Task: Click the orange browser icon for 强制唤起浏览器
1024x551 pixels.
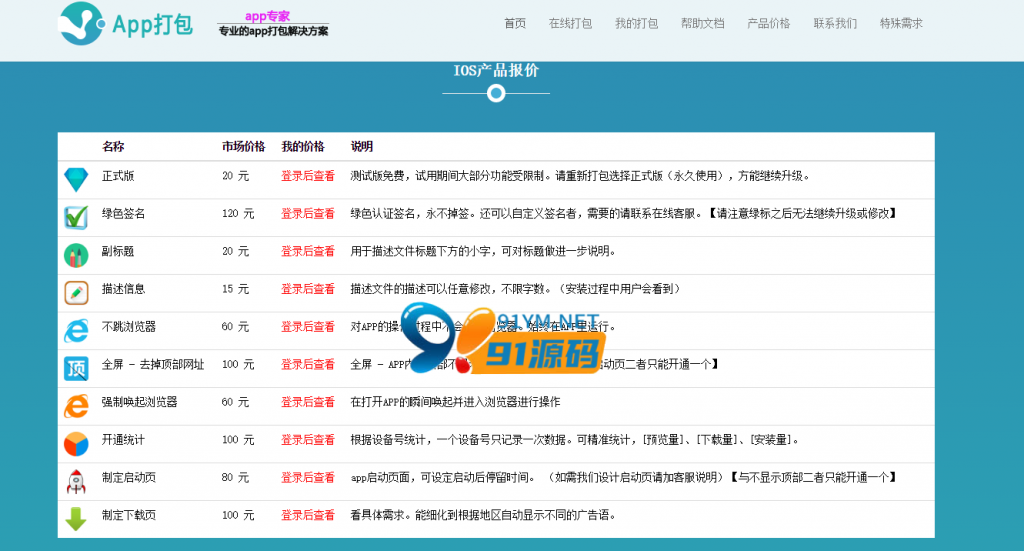Action: (76, 406)
